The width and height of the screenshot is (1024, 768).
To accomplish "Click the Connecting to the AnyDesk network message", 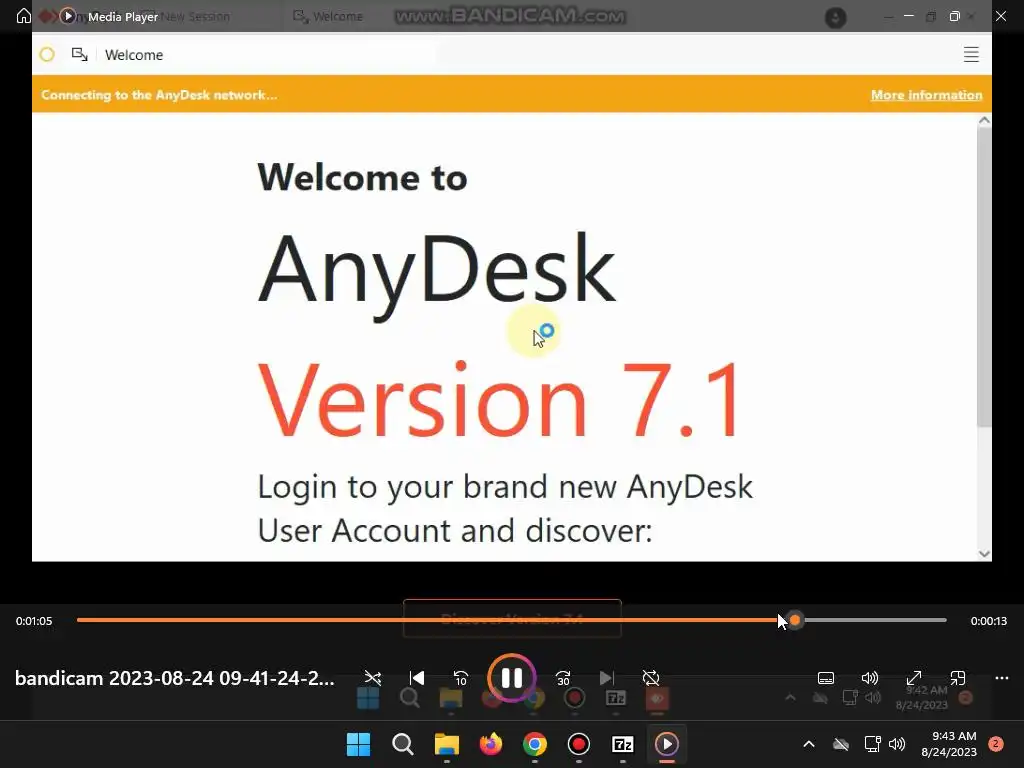I will [159, 95].
